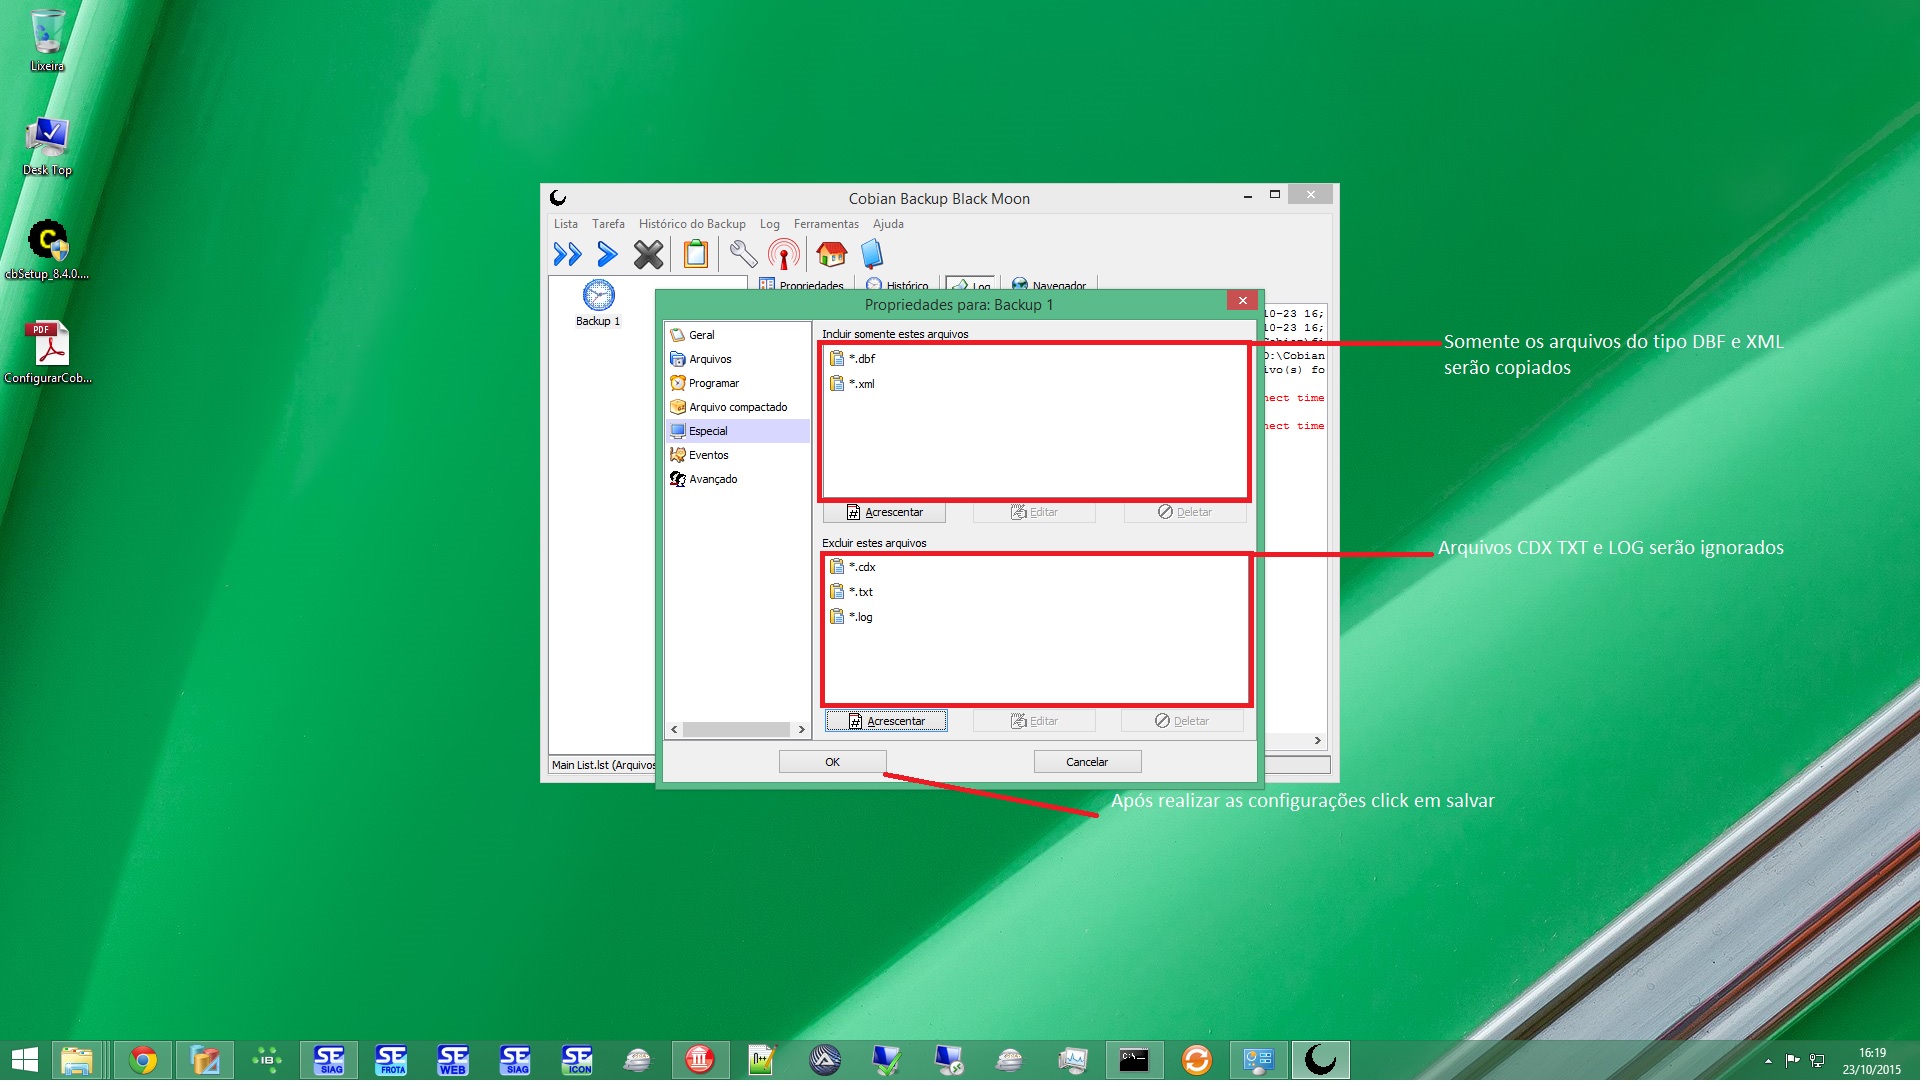Viewport: 1926px width, 1086px height.
Task: Click the clipboard new task toolbar icon
Action: click(696, 255)
